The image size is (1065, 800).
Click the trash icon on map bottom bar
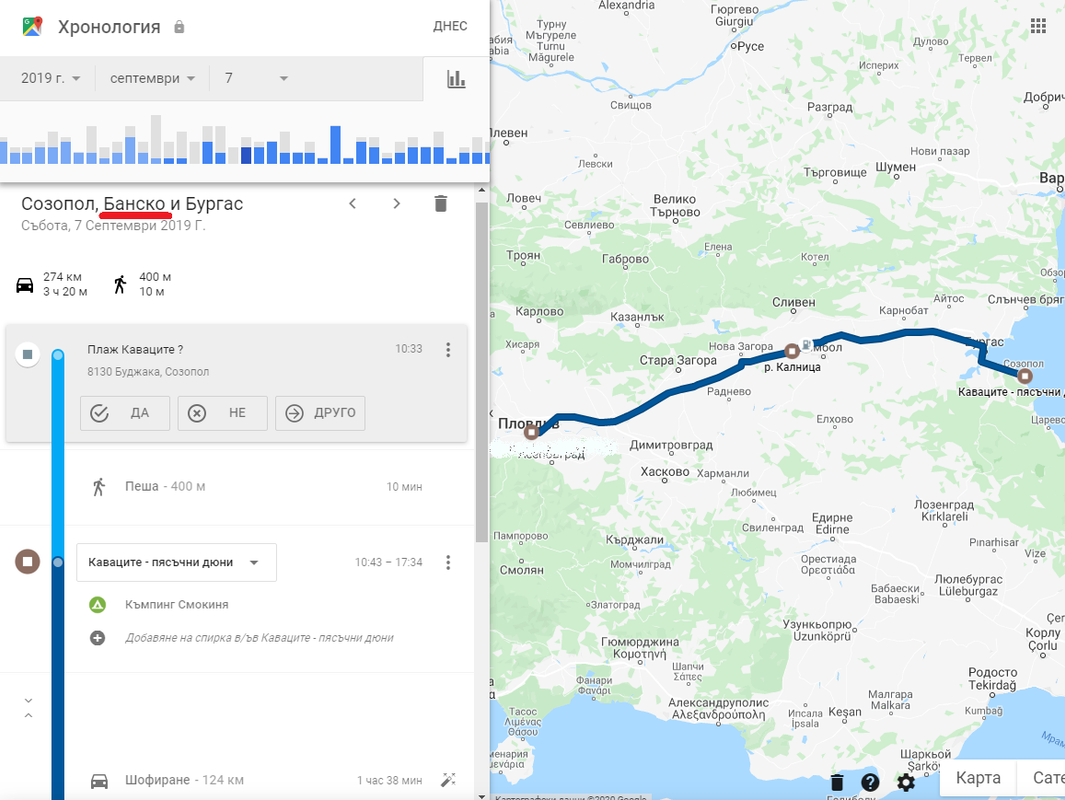pos(837,782)
